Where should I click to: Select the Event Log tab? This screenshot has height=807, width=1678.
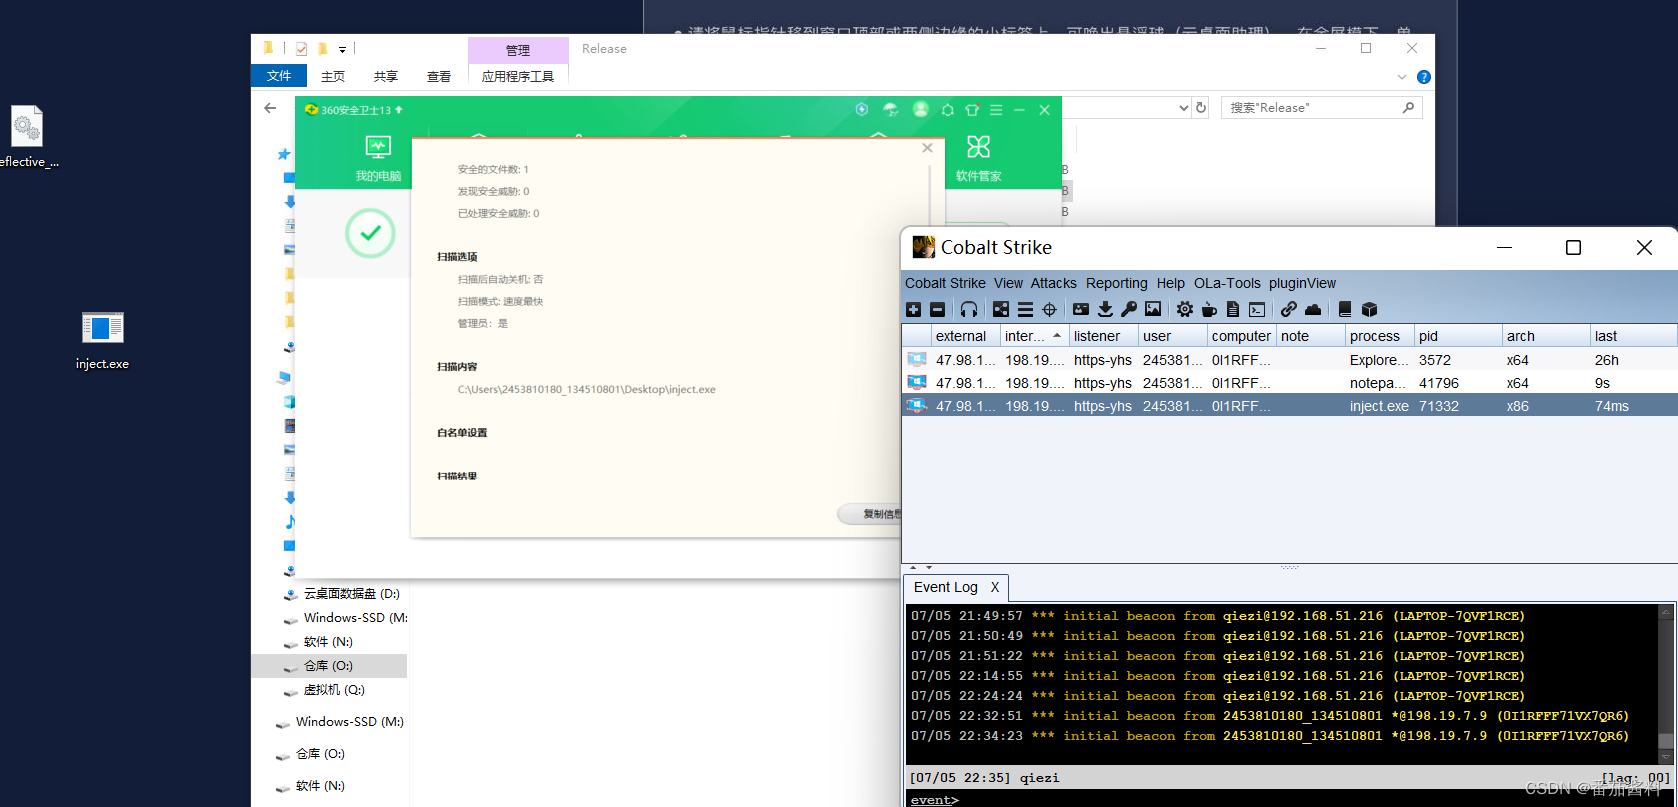946,587
